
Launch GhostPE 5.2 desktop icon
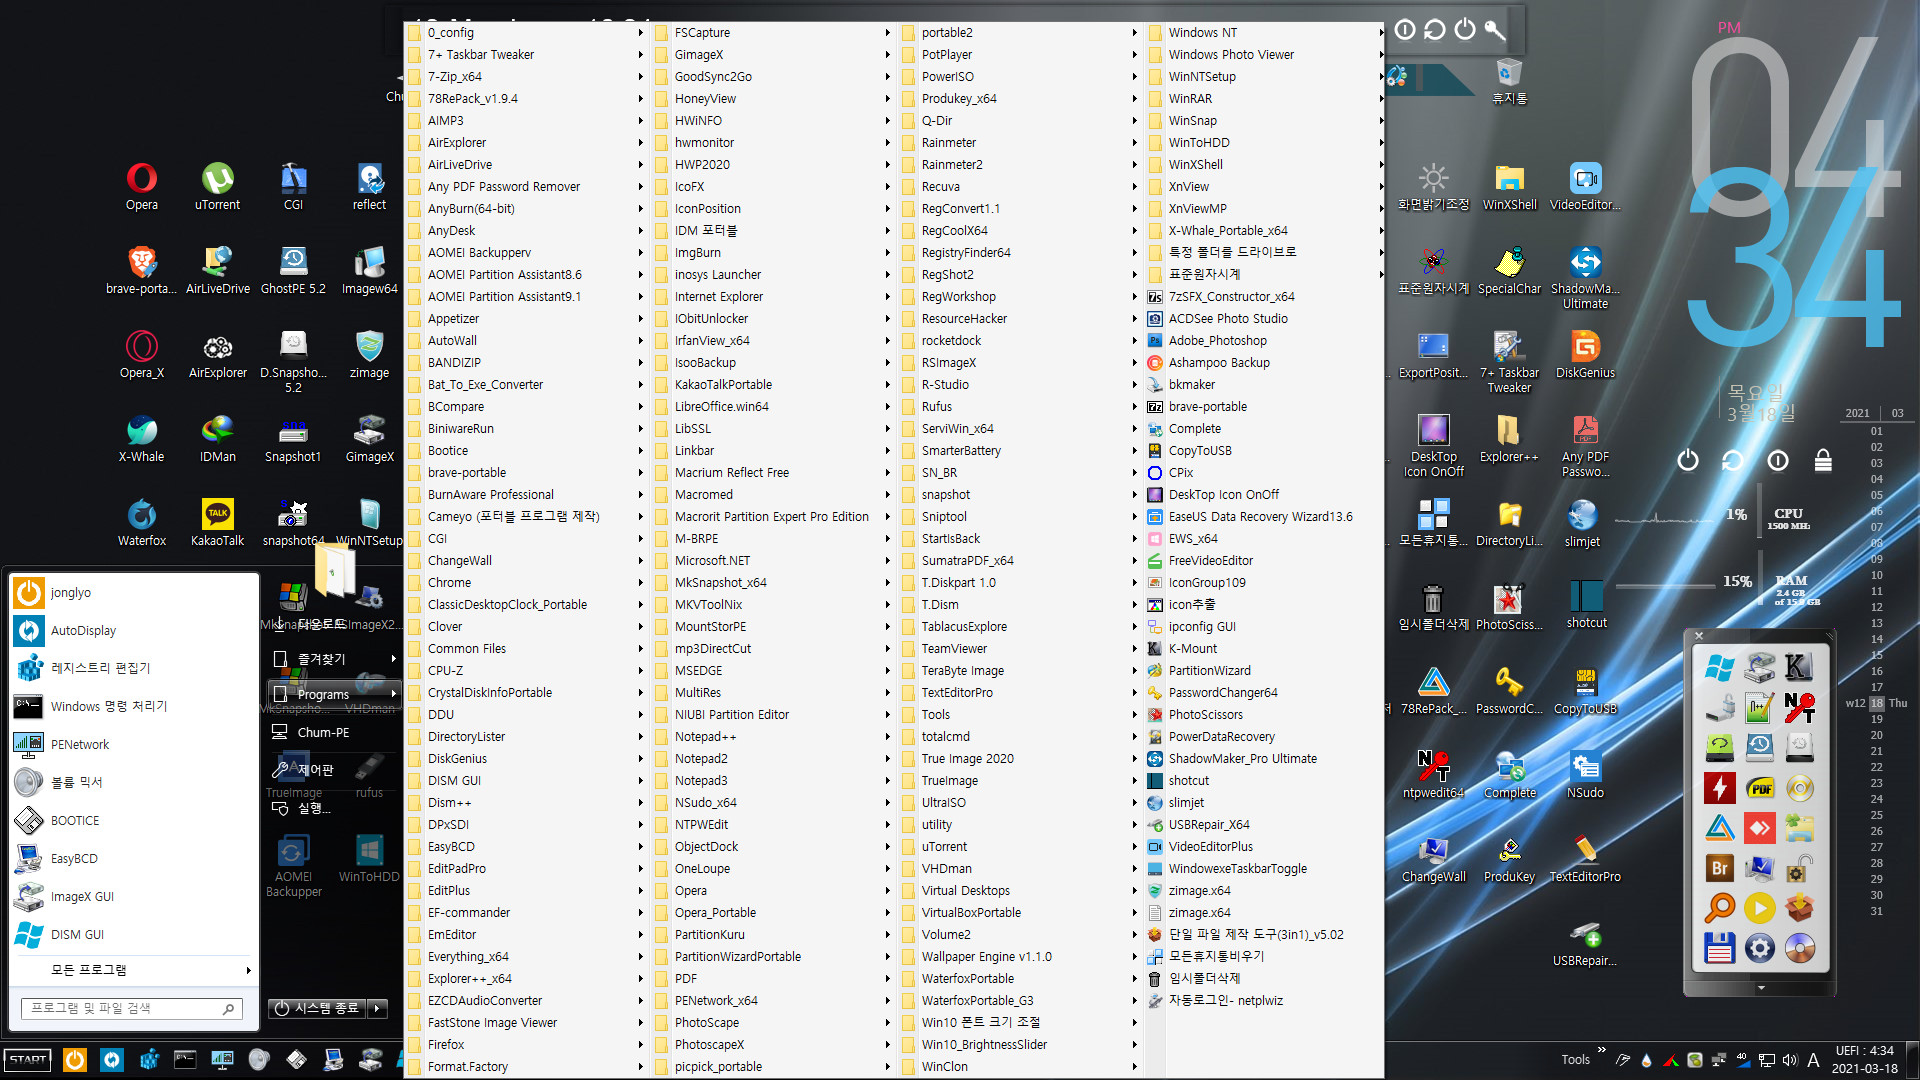[293, 270]
